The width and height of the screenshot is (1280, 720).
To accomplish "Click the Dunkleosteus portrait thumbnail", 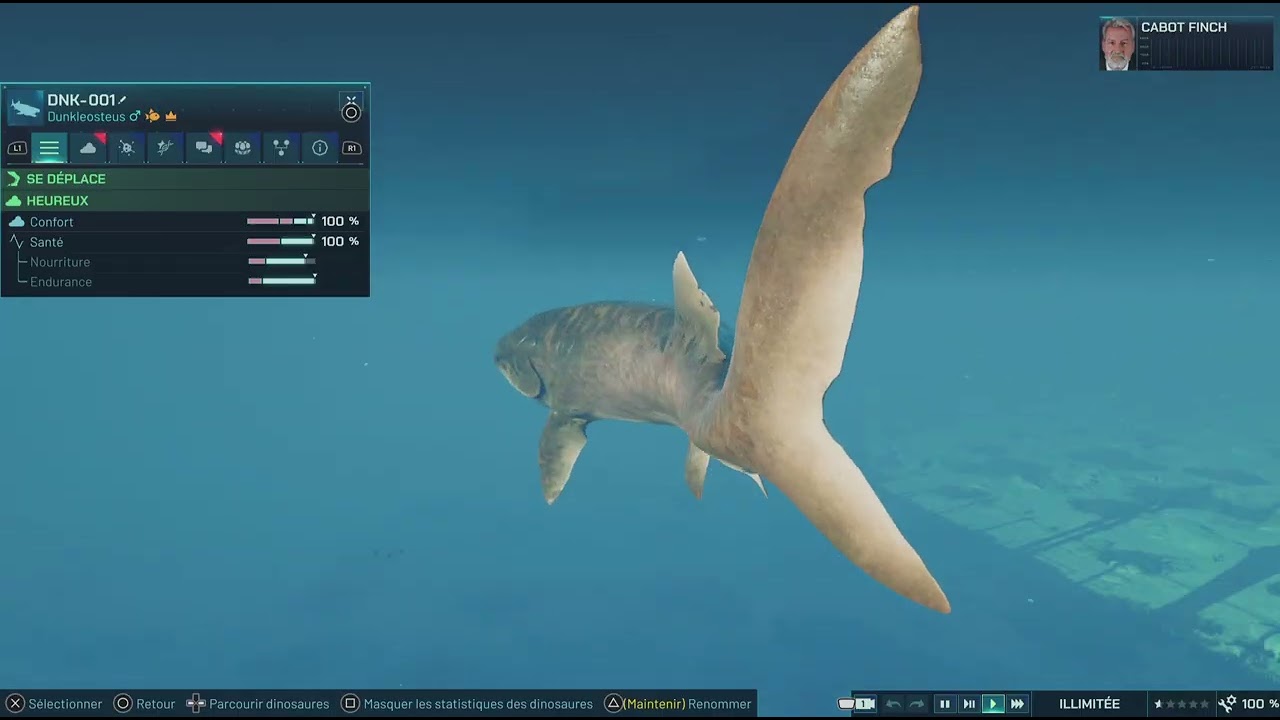I will pos(25,107).
